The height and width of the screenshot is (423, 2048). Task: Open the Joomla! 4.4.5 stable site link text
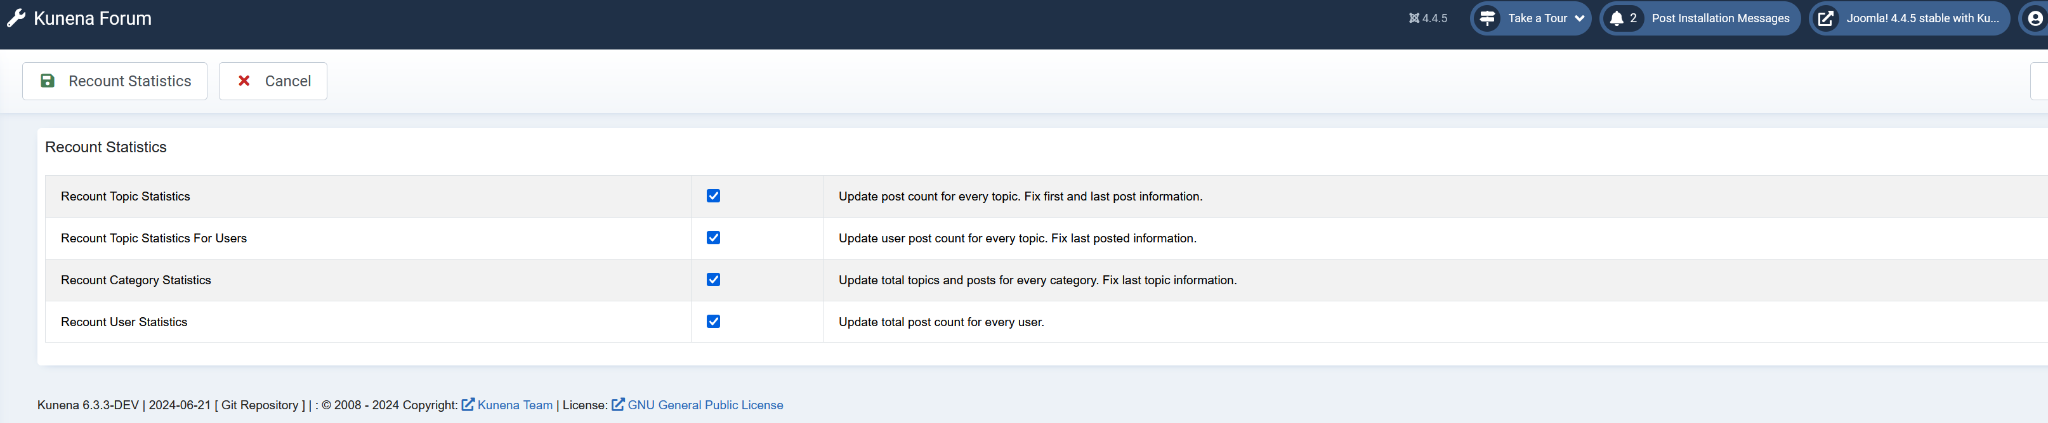1922,18
